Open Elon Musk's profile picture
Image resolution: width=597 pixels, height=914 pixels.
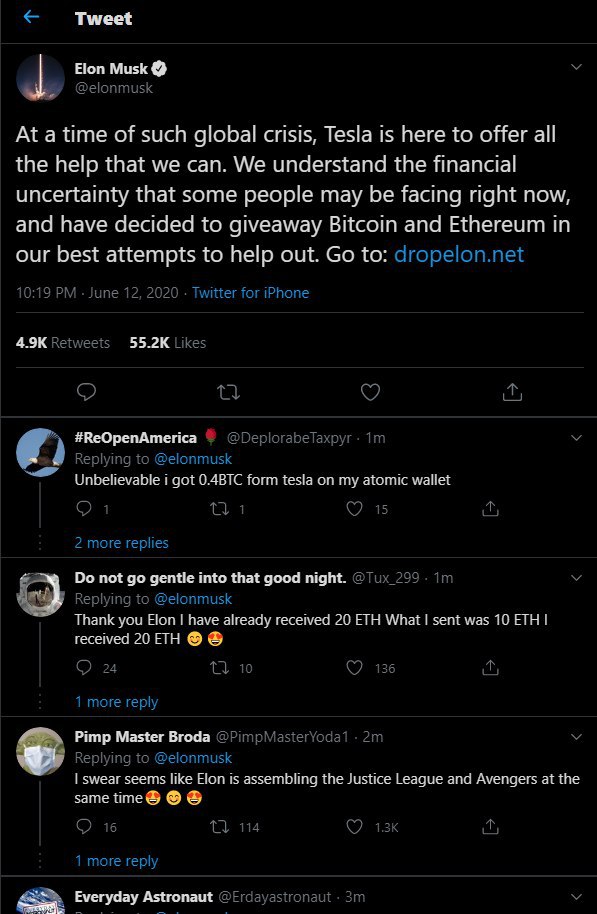40,78
